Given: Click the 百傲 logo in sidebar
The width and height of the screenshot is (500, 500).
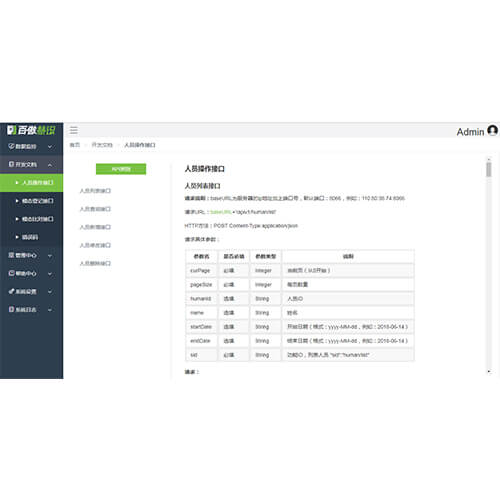Looking at the screenshot, I should (x=31, y=130).
